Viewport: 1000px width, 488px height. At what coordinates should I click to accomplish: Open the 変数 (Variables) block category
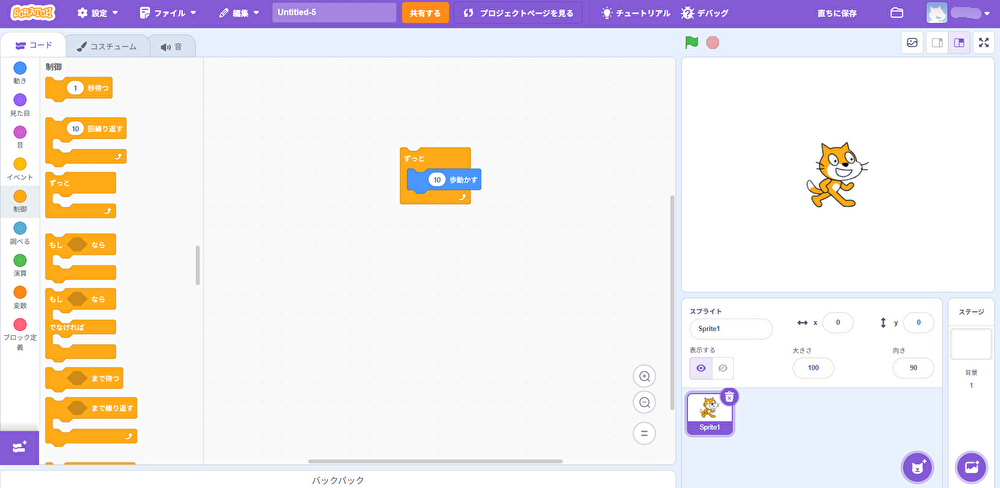tap(20, 298)
